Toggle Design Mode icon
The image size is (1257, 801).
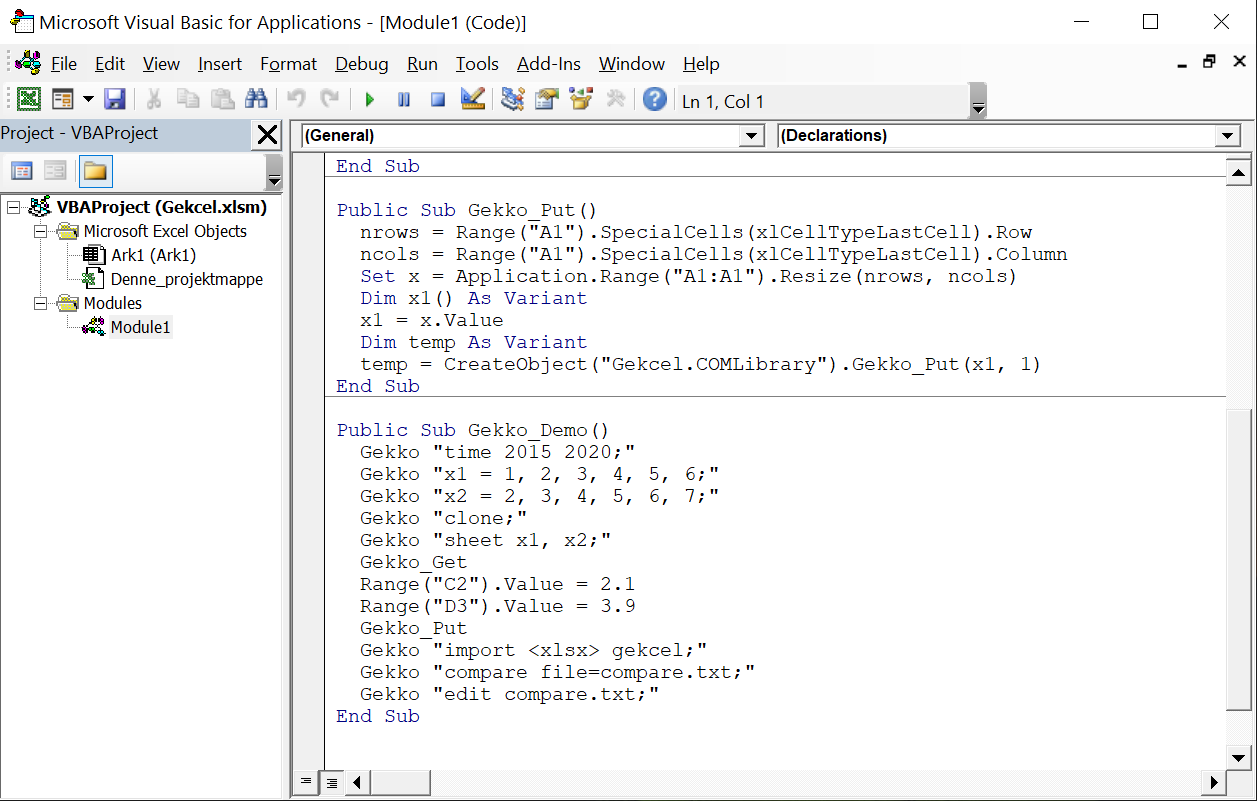[473, 99]
